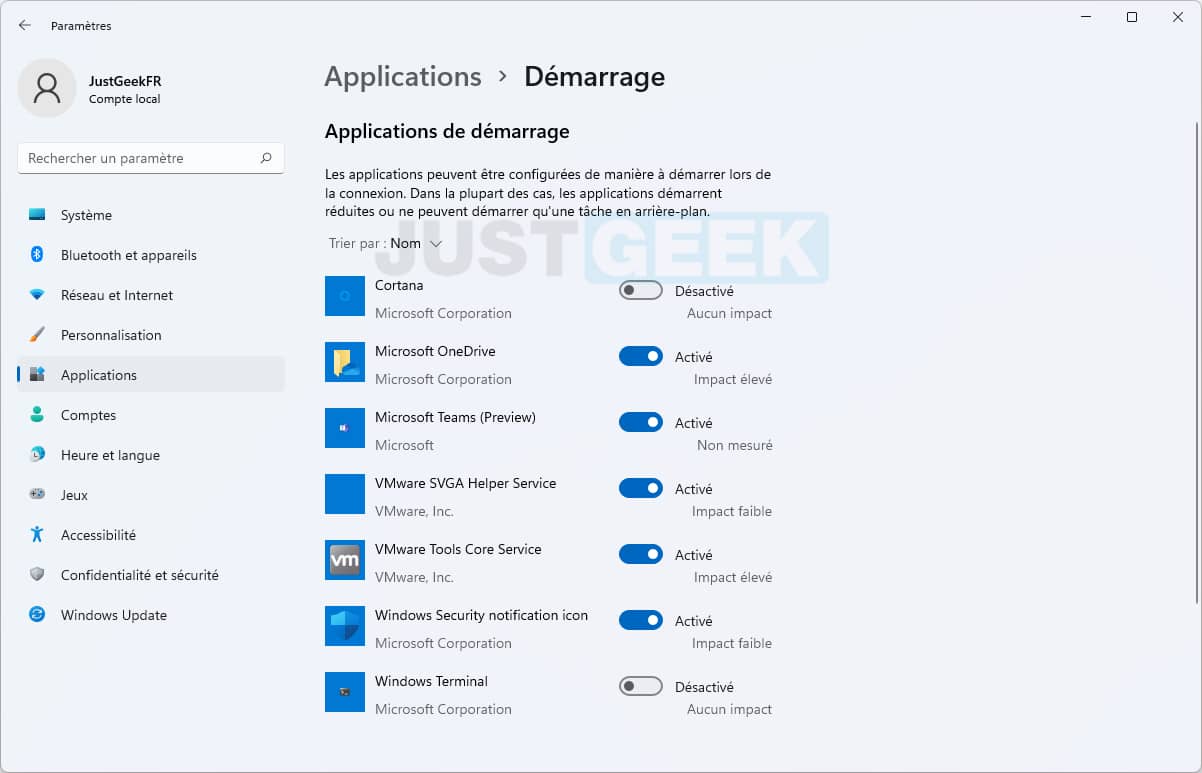1202x773 pixels.
Task: Click the Windows Security notification icon label
Action: (481, 615)
